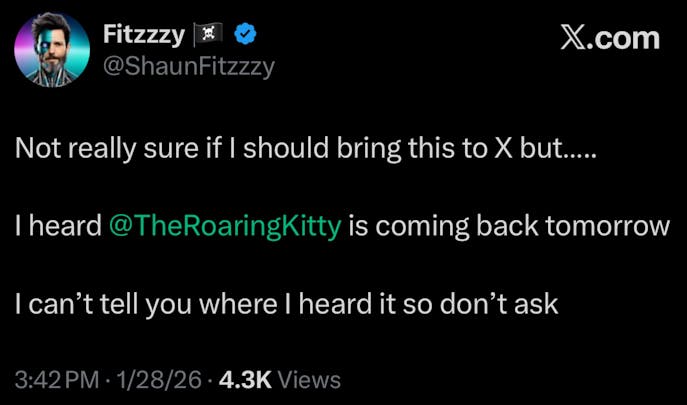
Task: Open the @ShaunFitzzzy handle link
Action: click(189, 67)
